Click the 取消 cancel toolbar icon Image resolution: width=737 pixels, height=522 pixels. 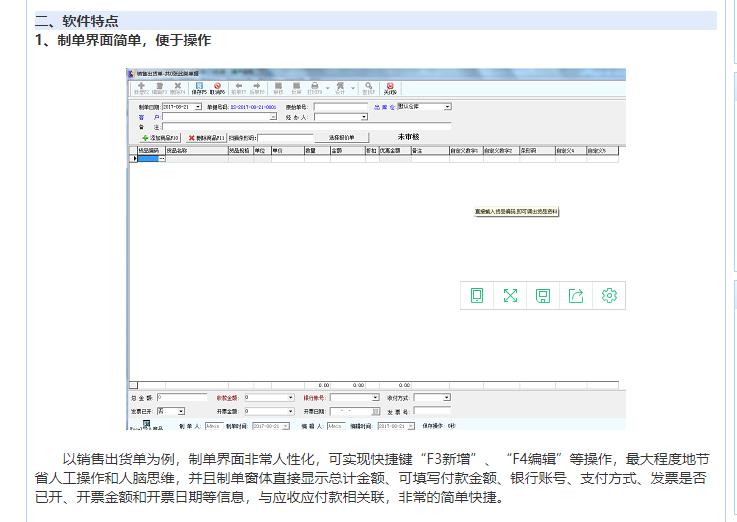tap(217, 88)
